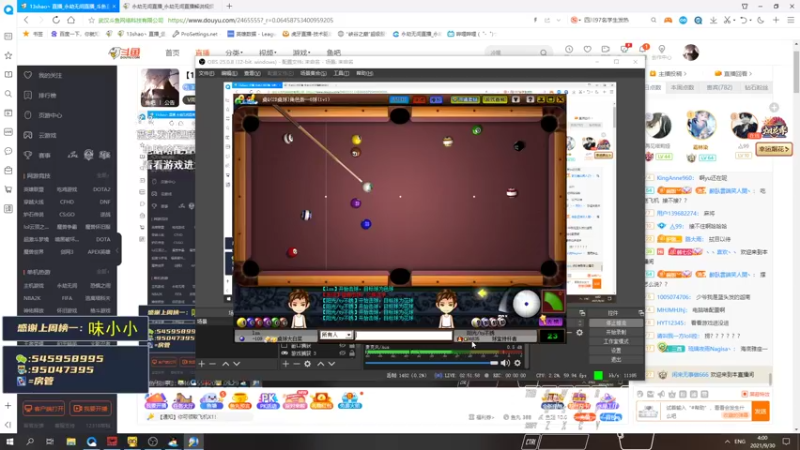Screen dimensions: 800x450
Task: Add a scene with OBS plus button
Action: (202, 364)
